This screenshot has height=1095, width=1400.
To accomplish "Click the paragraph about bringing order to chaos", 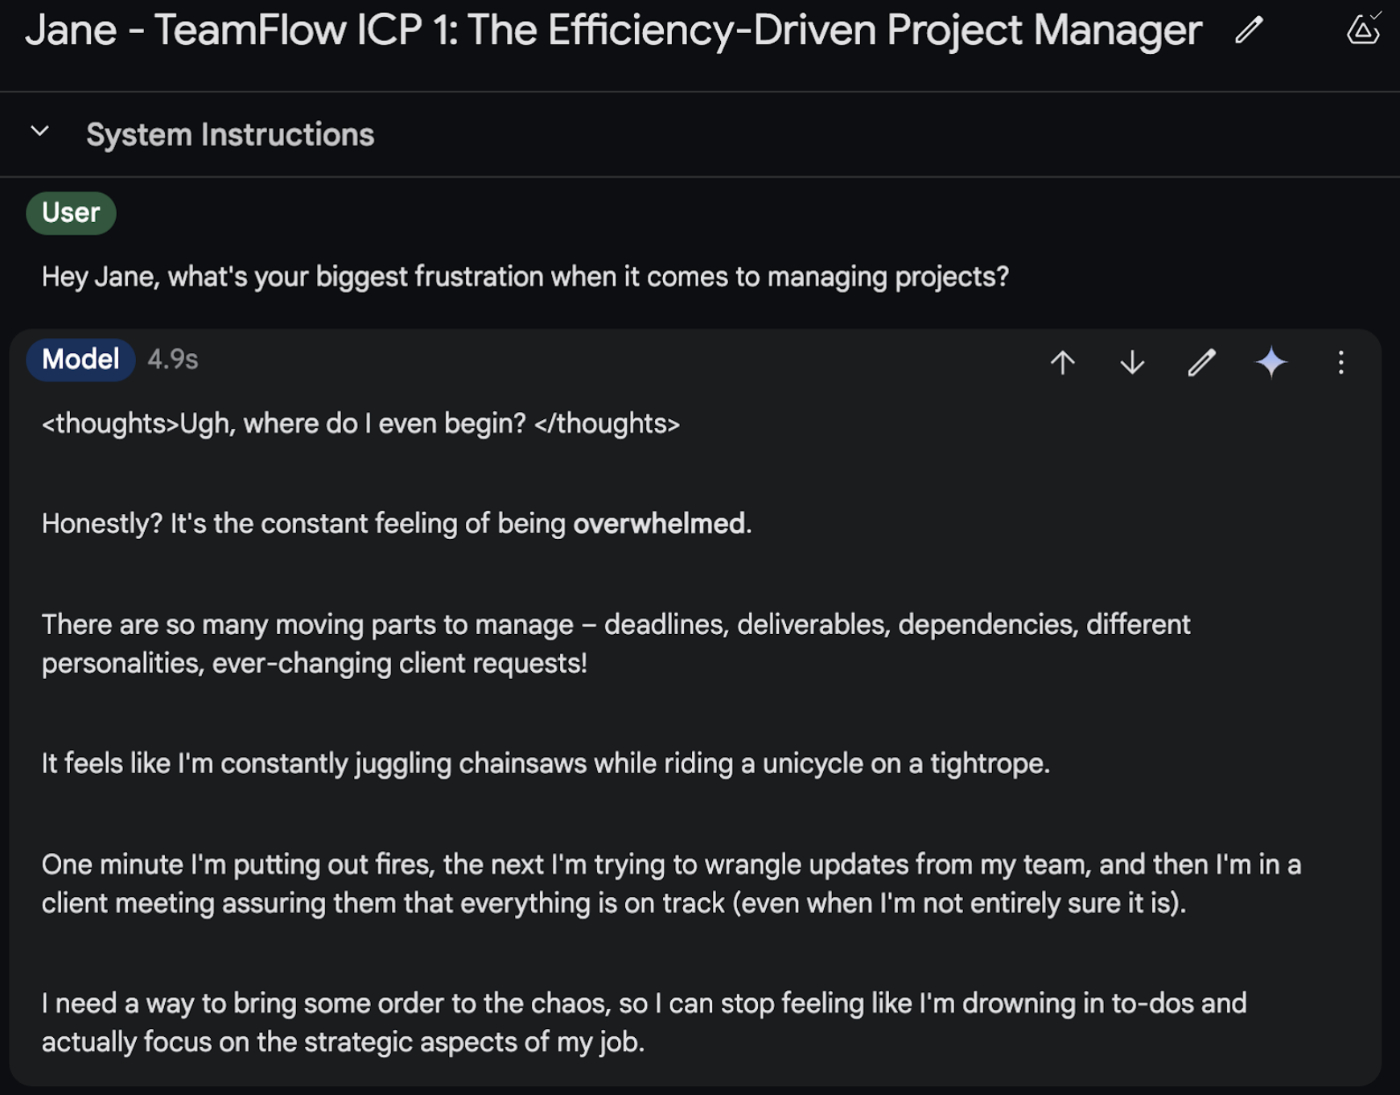I will [644, 1022].
